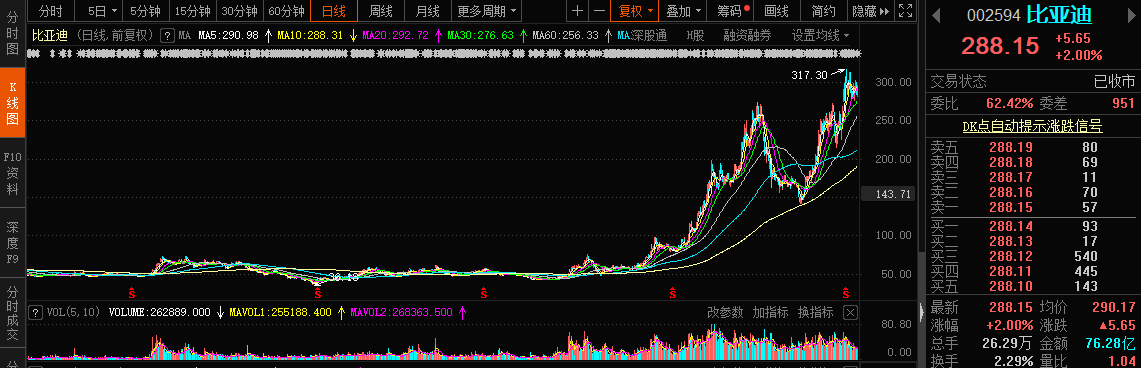
Task: Enable 画线 drawing tools
Action: click(777, 11)
